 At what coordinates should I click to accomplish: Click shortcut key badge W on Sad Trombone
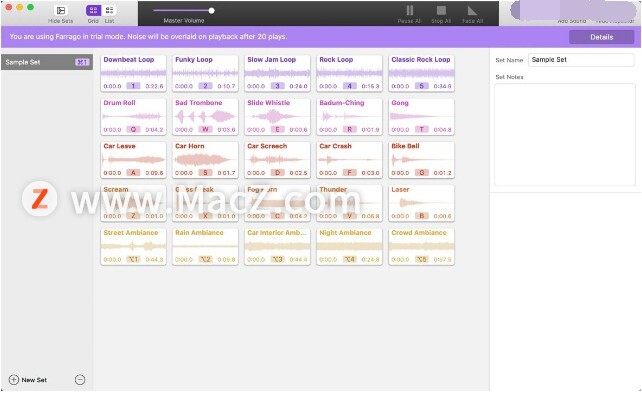[205, 129]
